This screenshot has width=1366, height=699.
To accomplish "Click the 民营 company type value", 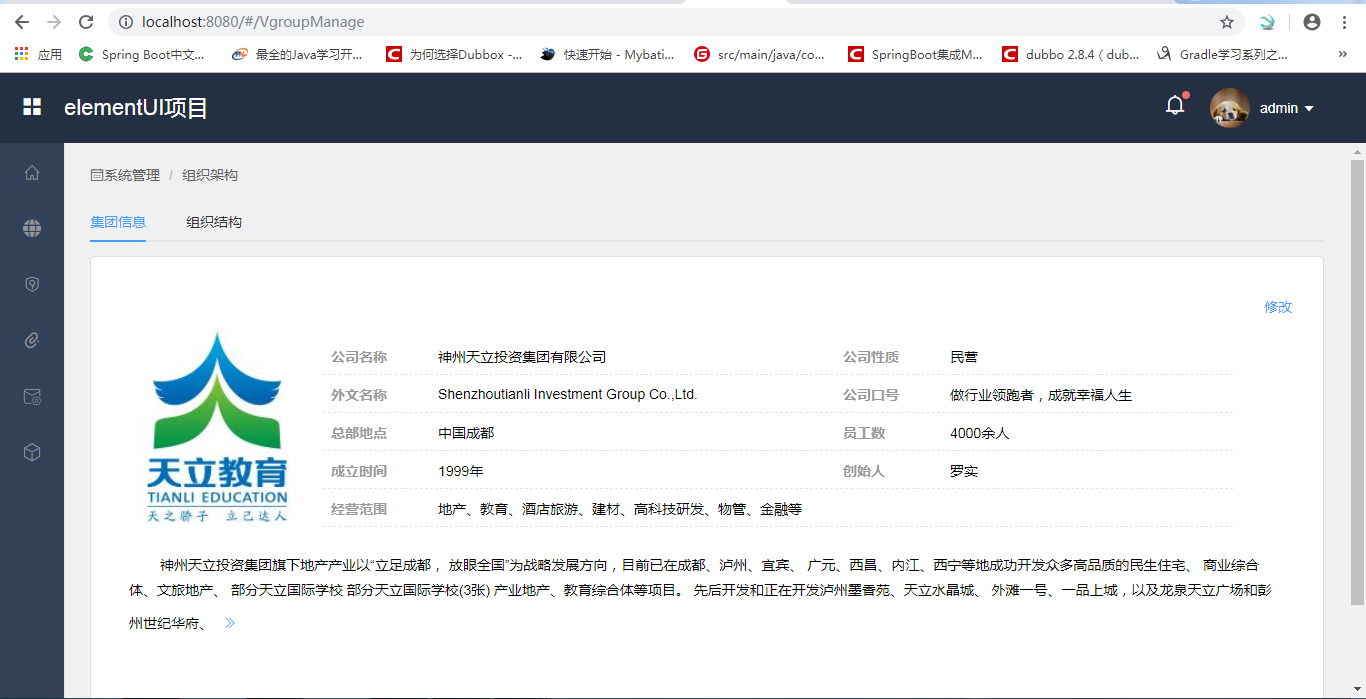I will (964, 357).
